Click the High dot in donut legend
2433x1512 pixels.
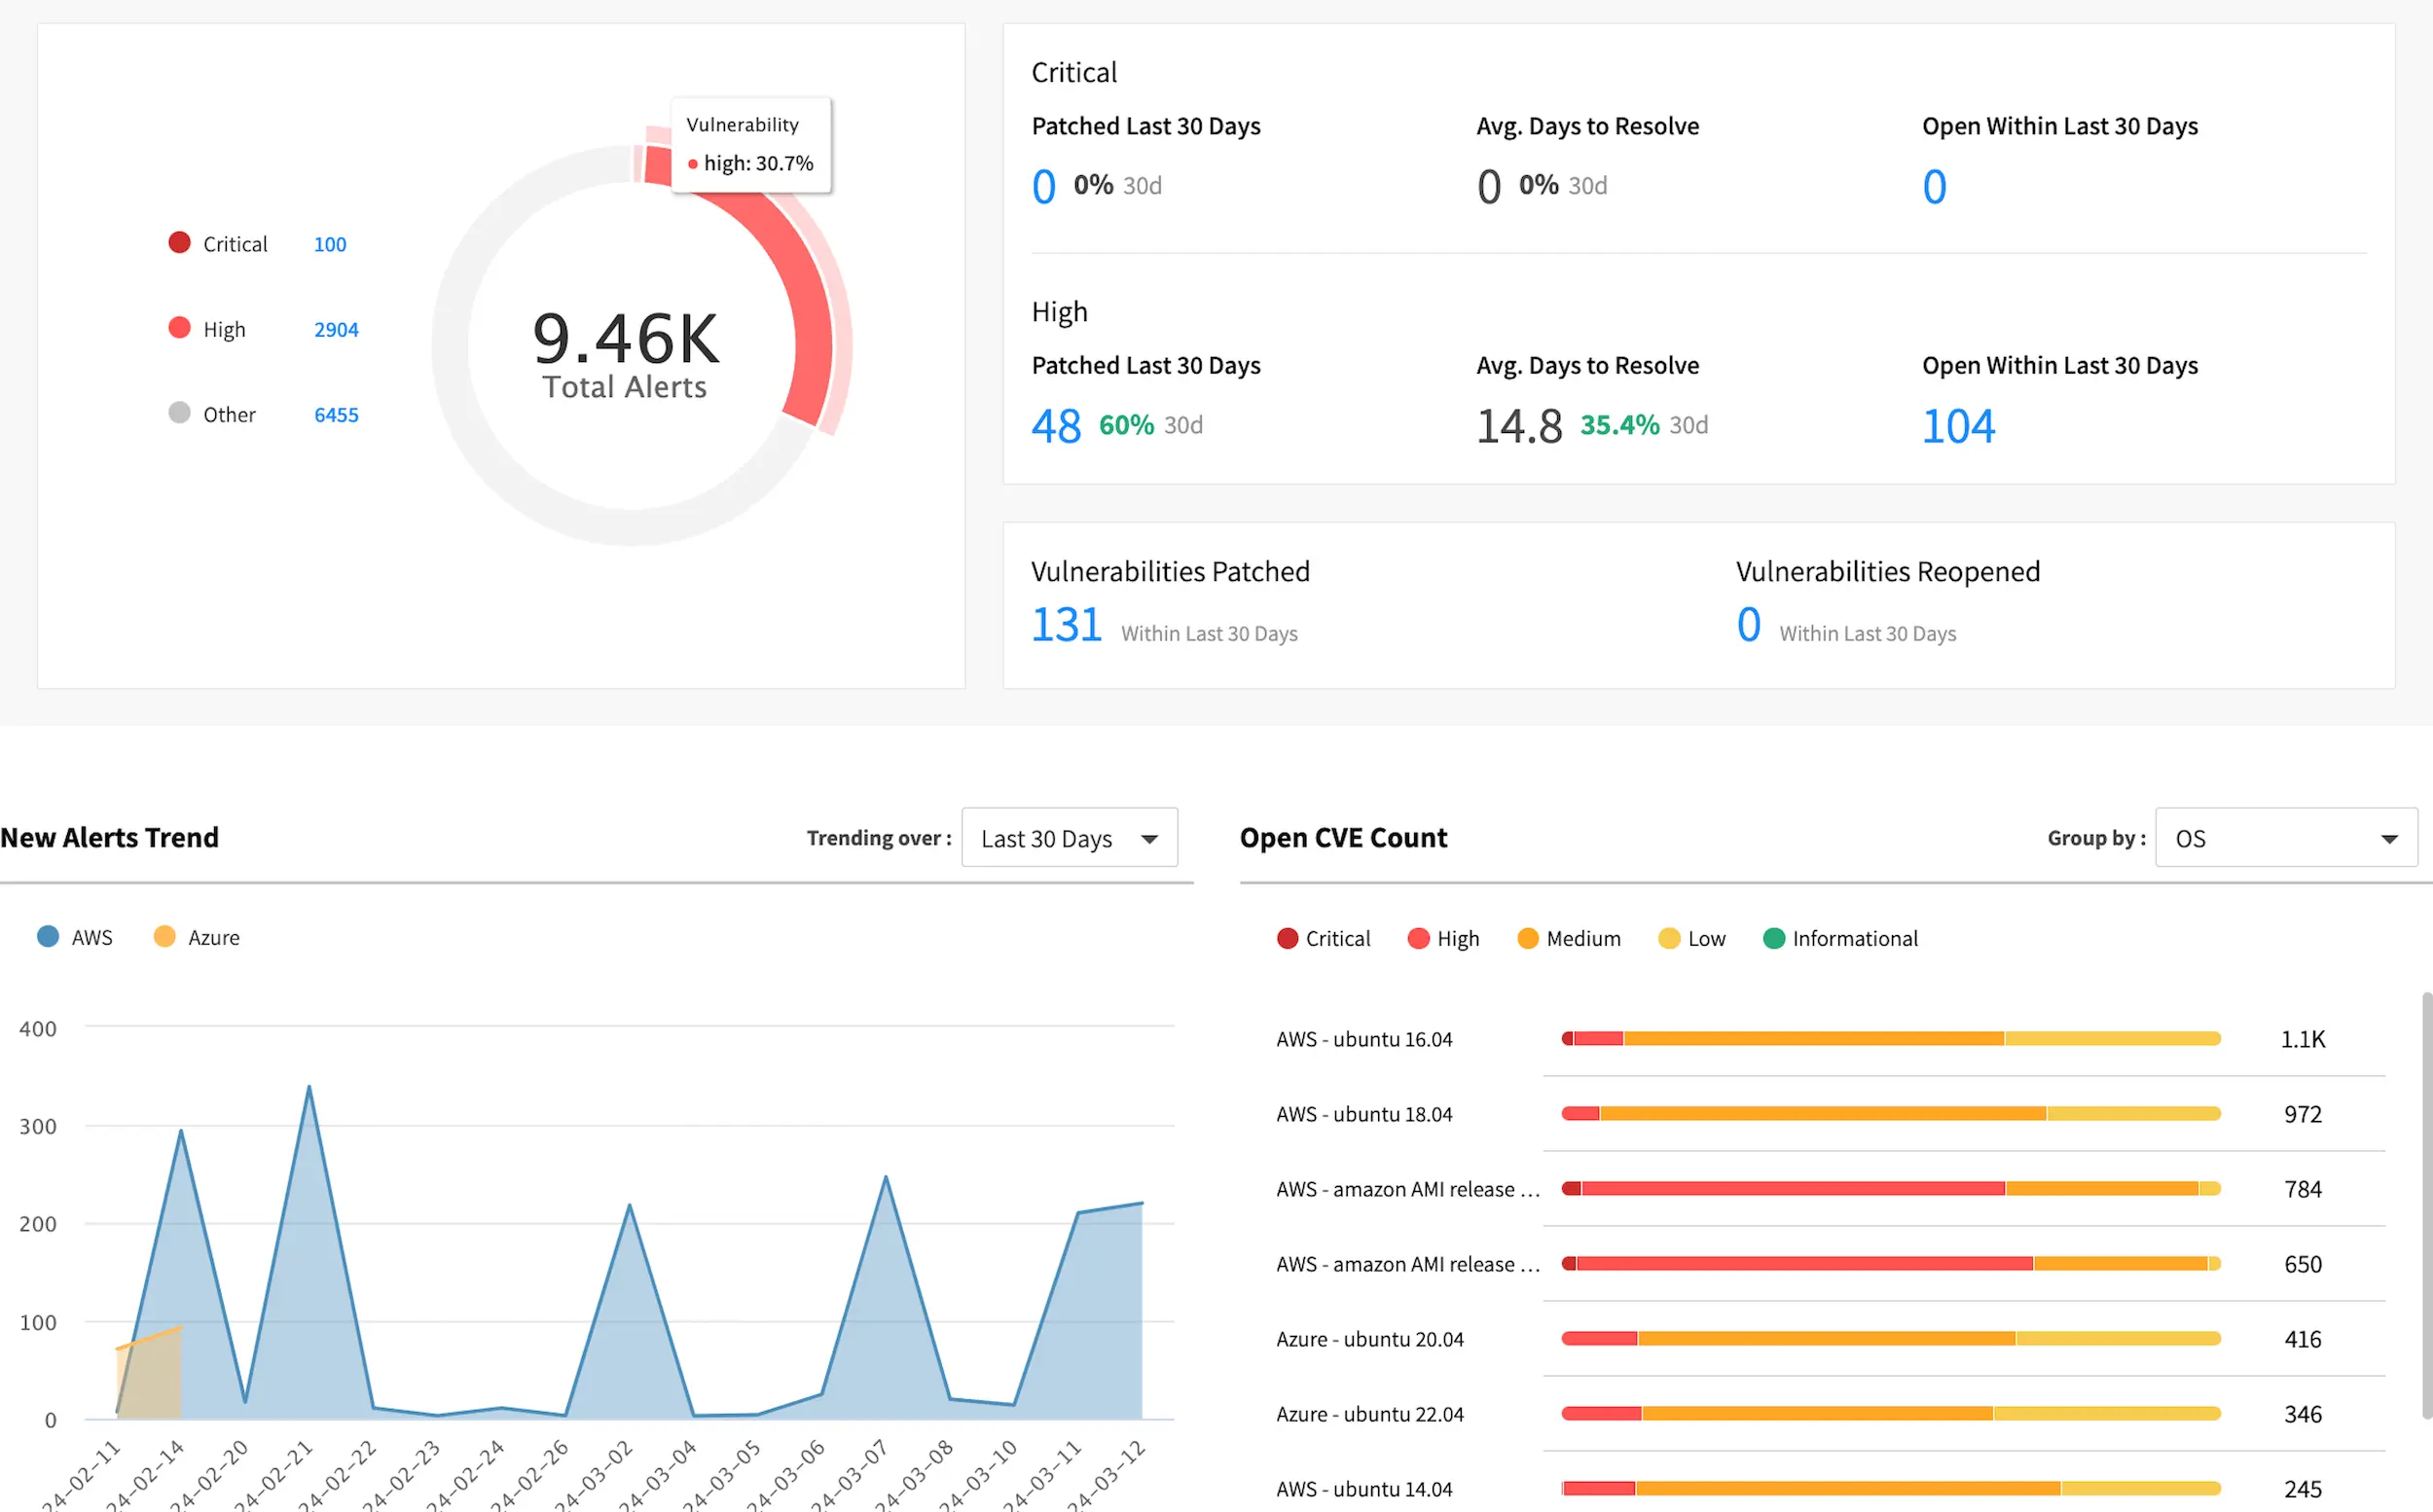click(x=179, y=328)
